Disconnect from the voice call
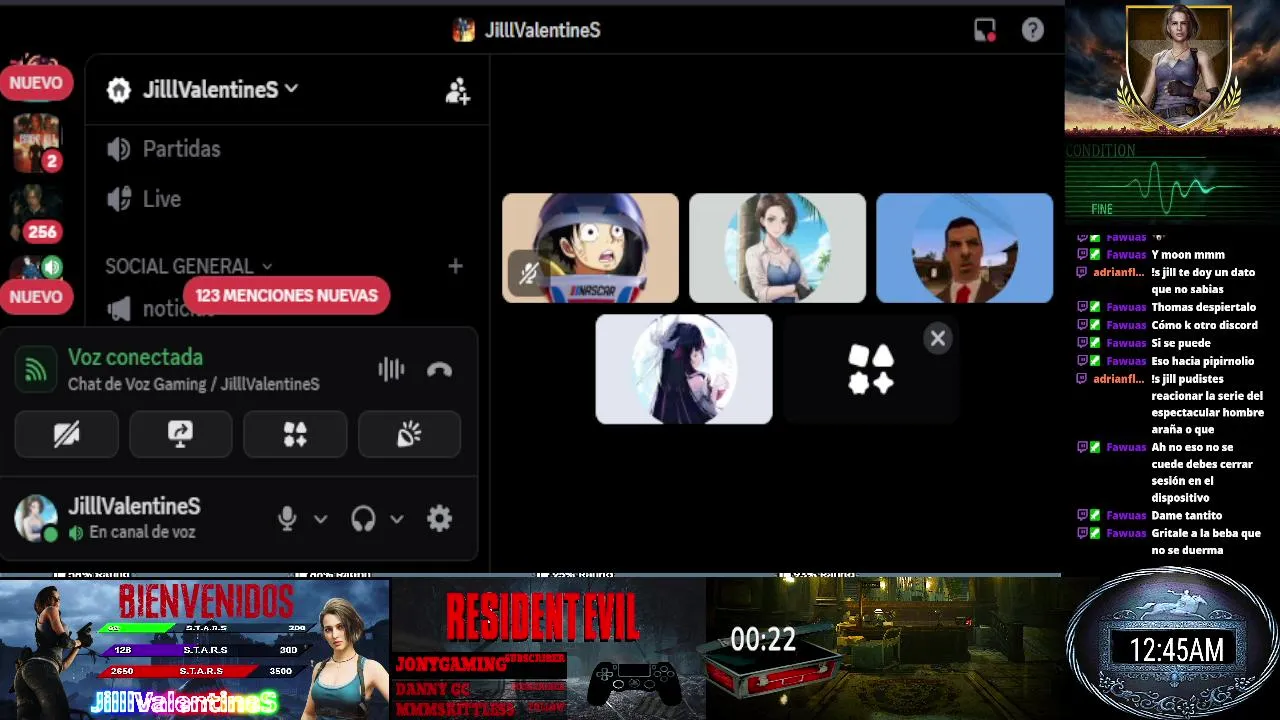Image resolution: width=1280 pixels, height=720 pixels. coord(439,370)
